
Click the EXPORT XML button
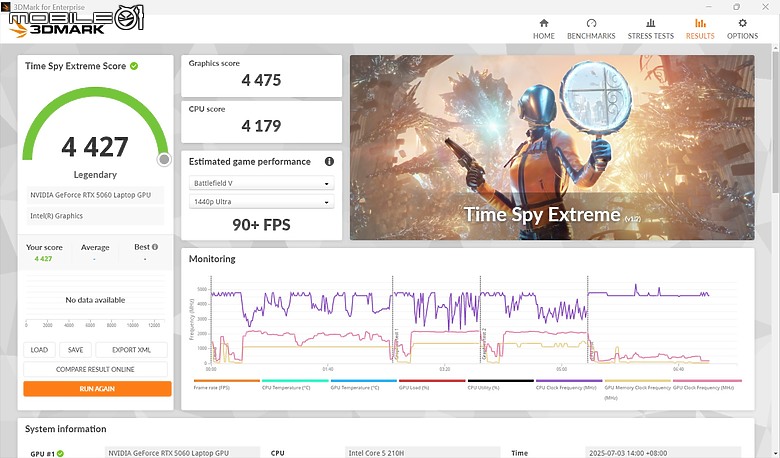pyautogui.click(x=131, y=350)
